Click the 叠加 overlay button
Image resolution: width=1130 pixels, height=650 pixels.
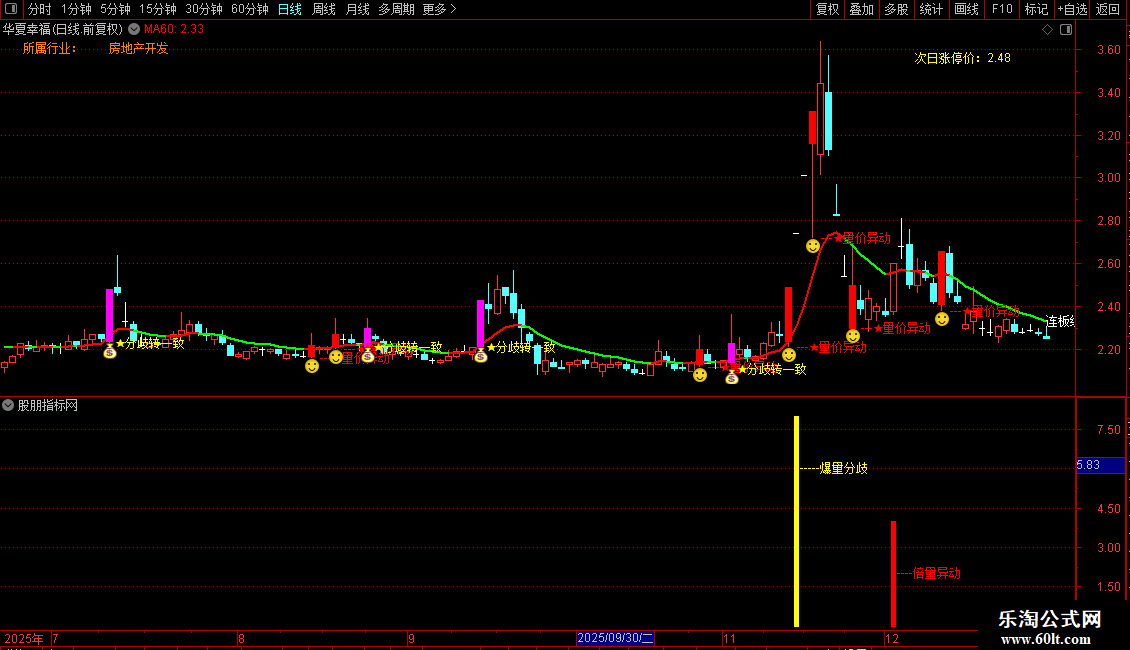coord(861,9)
